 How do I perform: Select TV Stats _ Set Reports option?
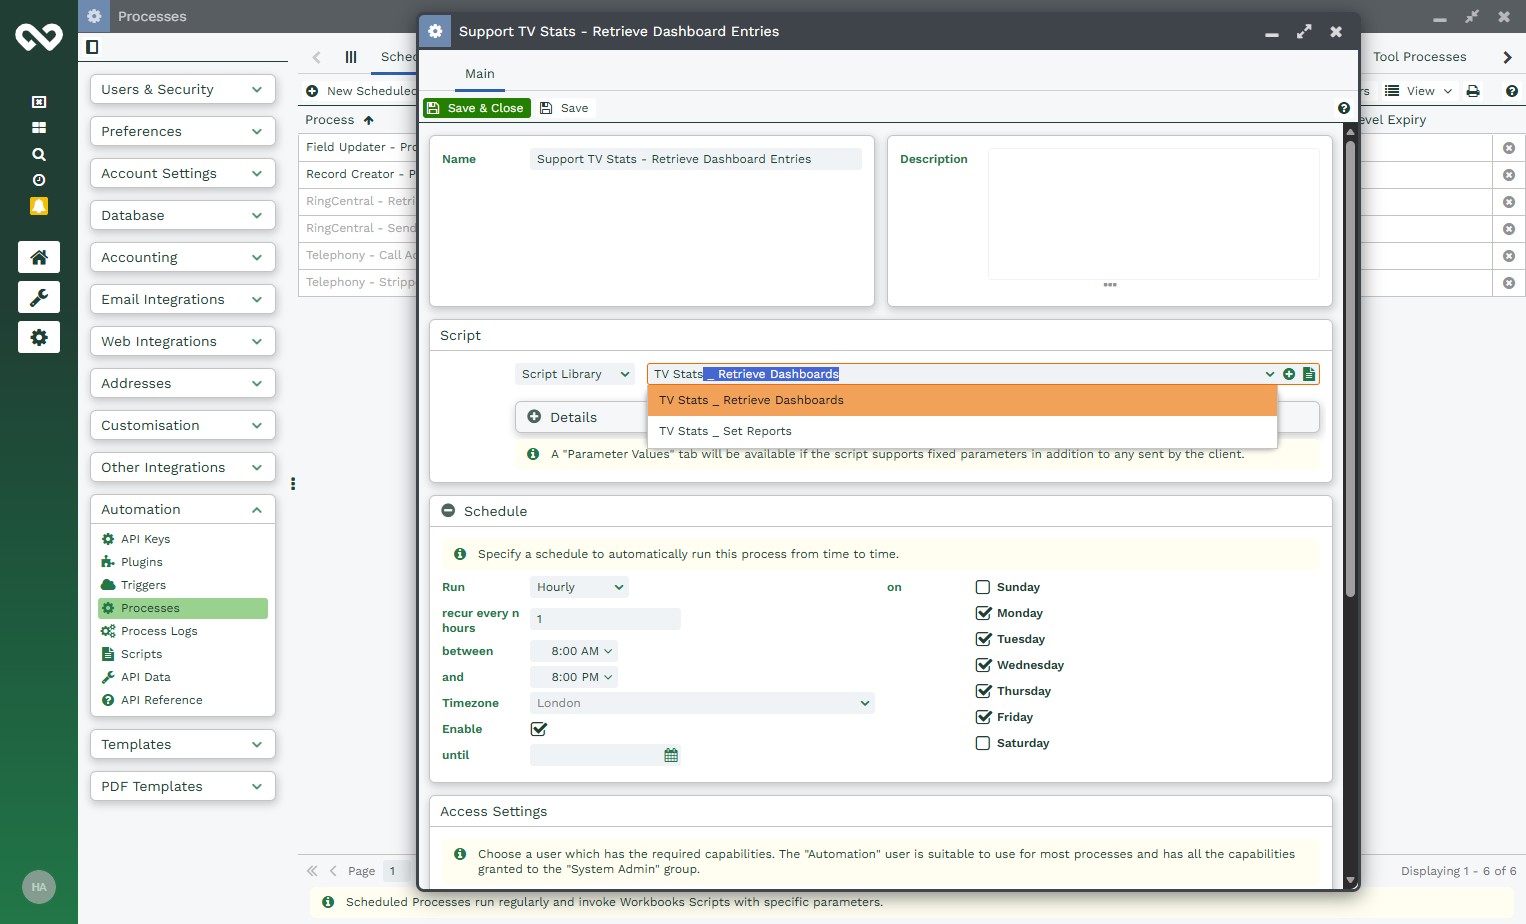725,431
